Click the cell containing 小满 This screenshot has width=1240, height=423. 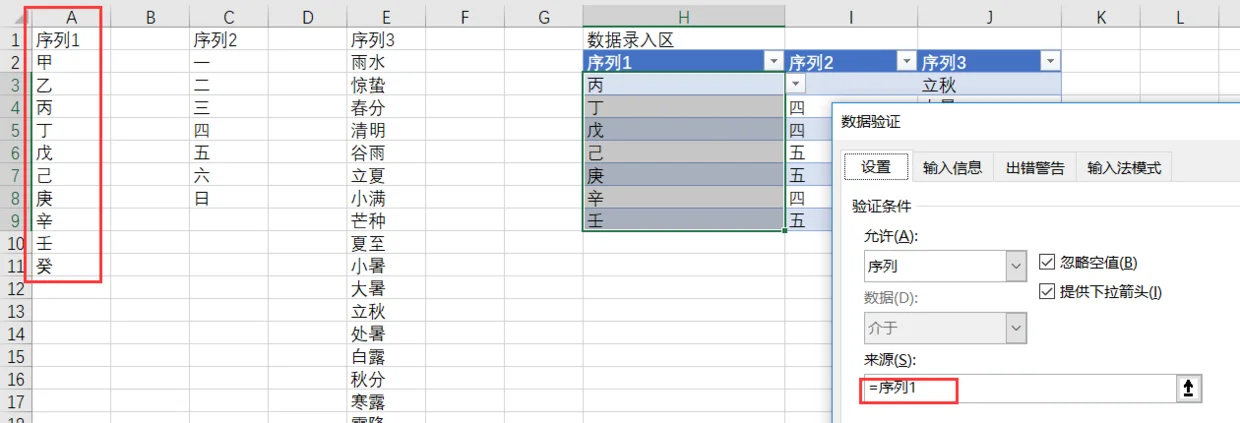[386, 198]
